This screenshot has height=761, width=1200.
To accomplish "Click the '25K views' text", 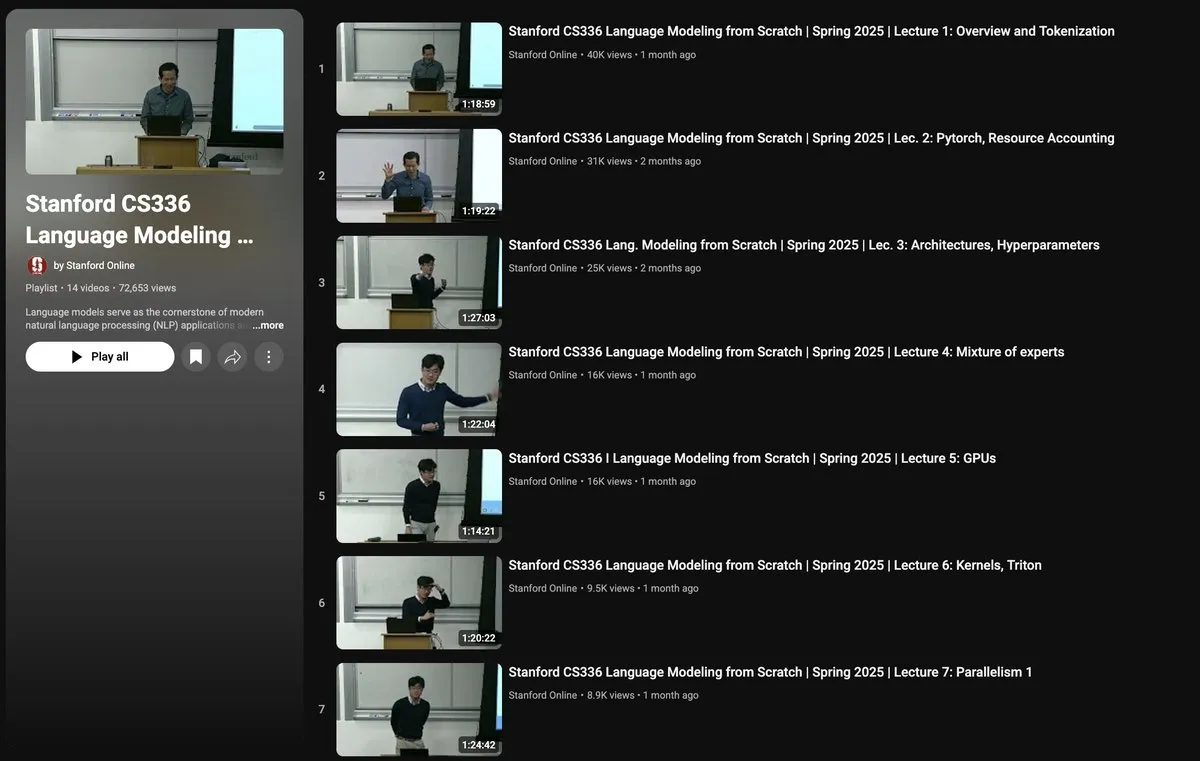I will (x=609, y=268).
